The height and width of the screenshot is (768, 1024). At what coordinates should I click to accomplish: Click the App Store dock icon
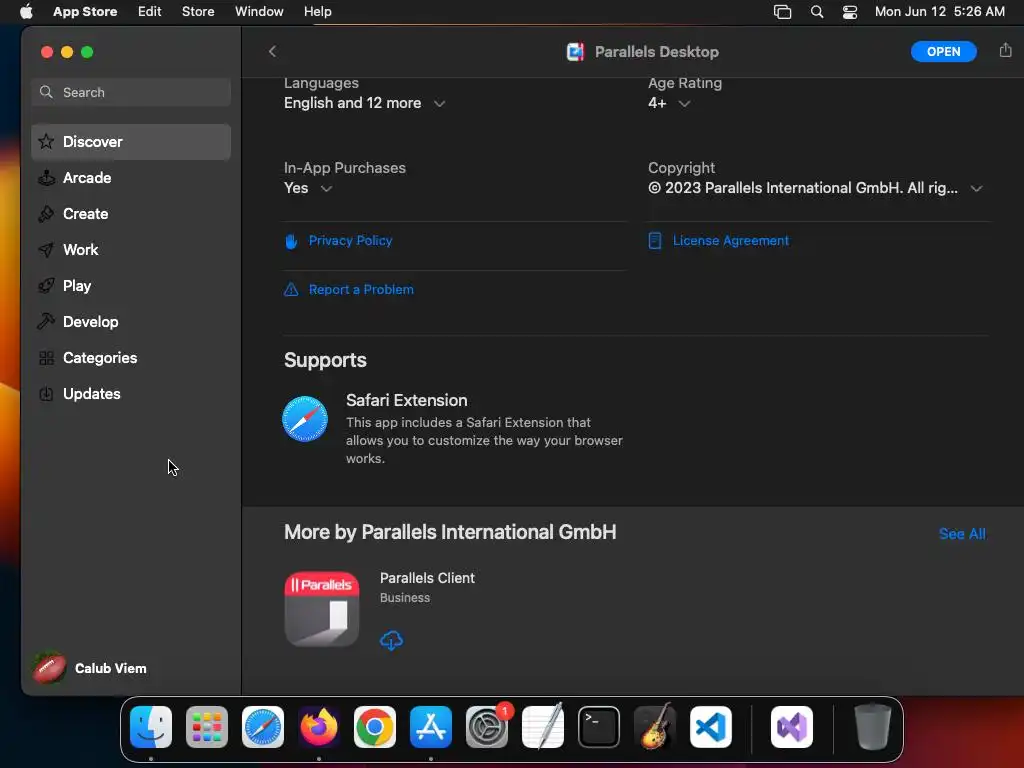[431, 727]
